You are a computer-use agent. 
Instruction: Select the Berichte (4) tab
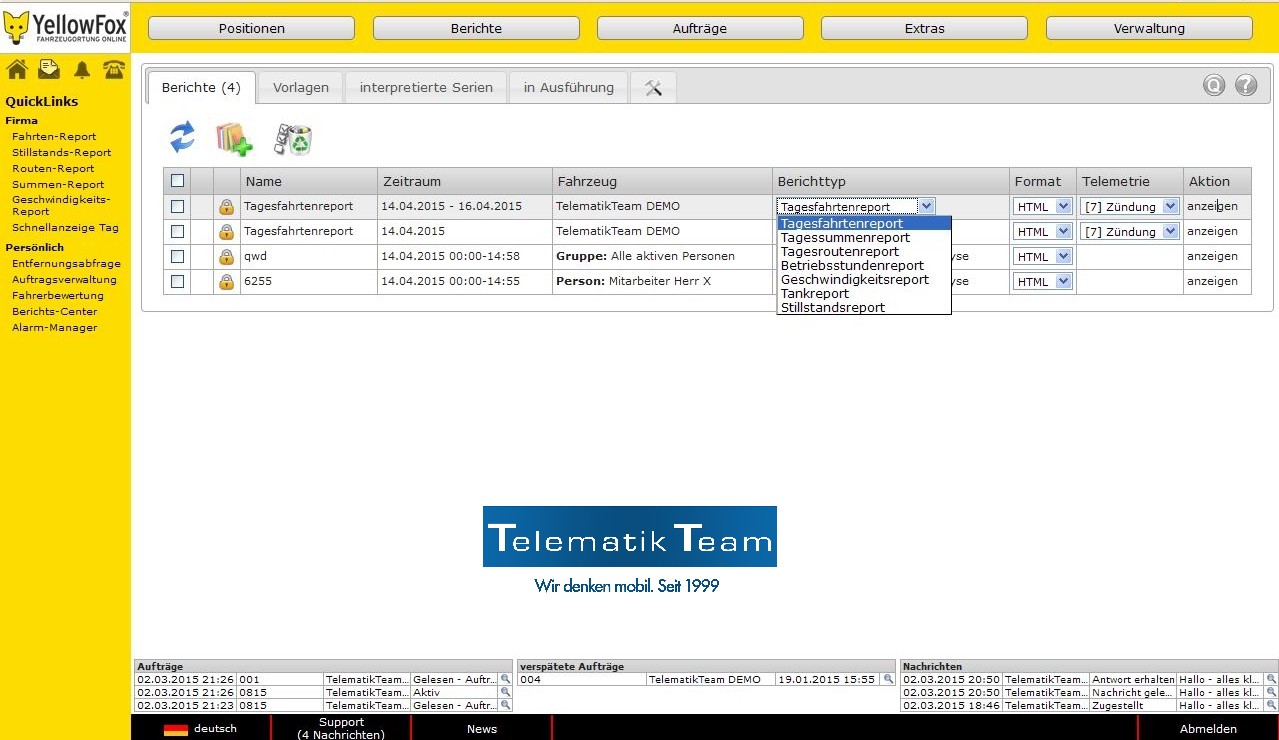click(201, 88)
